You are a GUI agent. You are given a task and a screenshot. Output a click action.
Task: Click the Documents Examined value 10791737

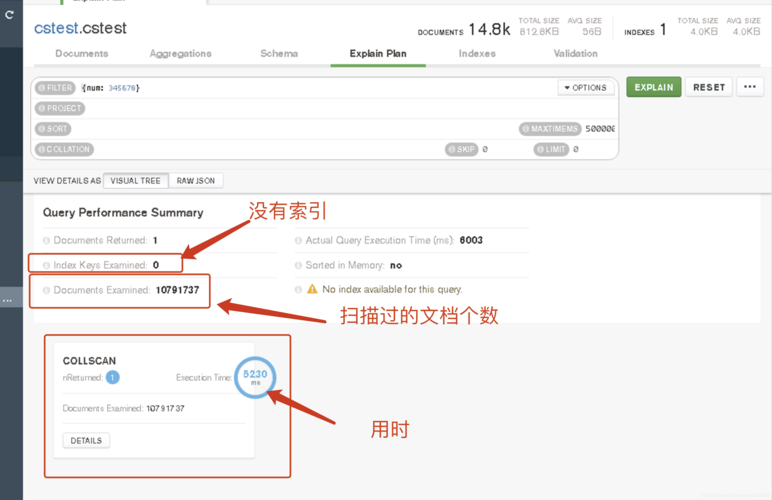click(x=177, y=290)
